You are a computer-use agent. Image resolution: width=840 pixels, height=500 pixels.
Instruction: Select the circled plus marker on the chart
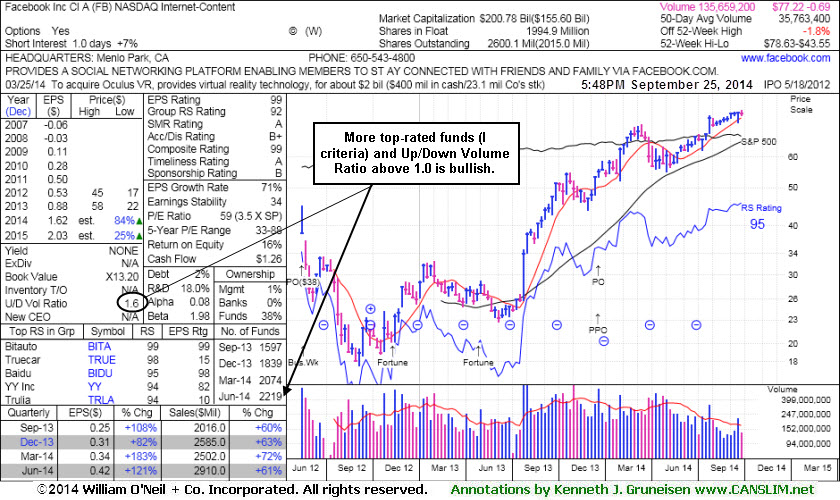370,309
